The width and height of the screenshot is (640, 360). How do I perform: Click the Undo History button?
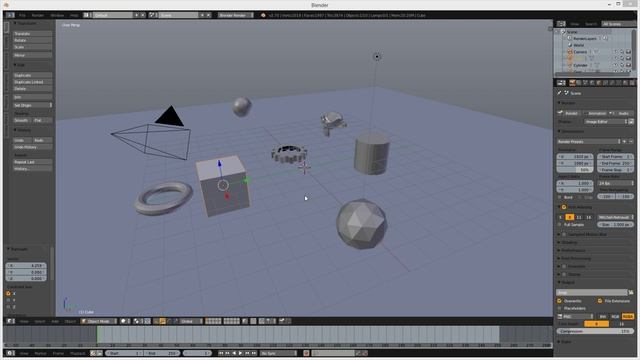click(33, 147)
